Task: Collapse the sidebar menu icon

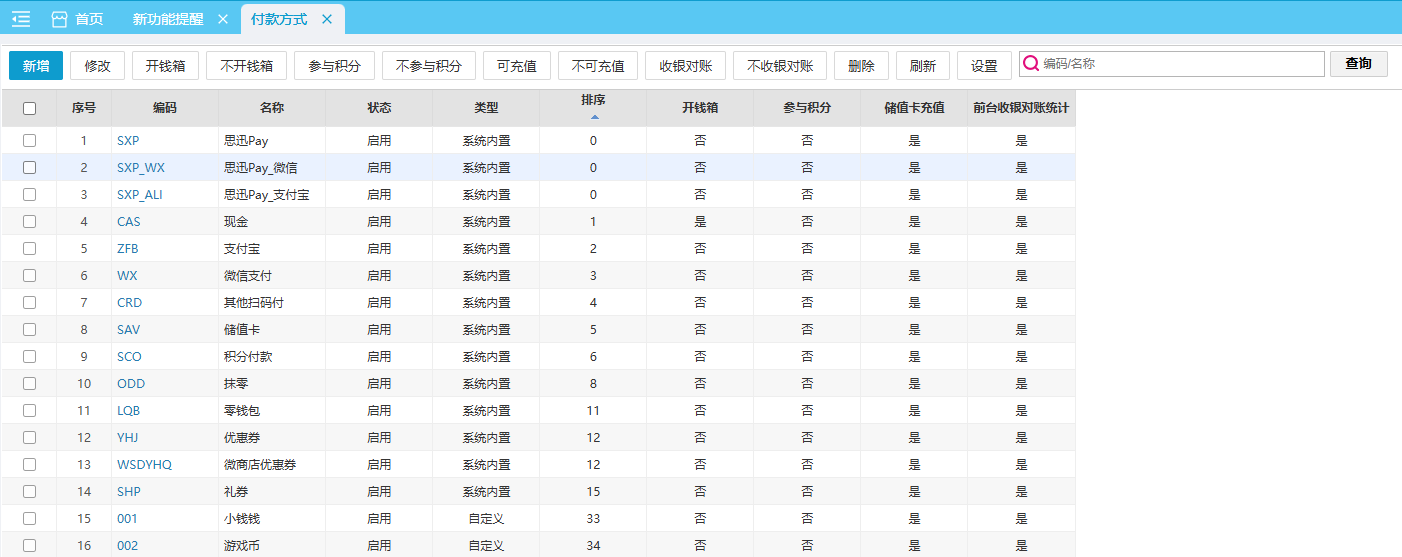Action: click(x=21, y=19)
